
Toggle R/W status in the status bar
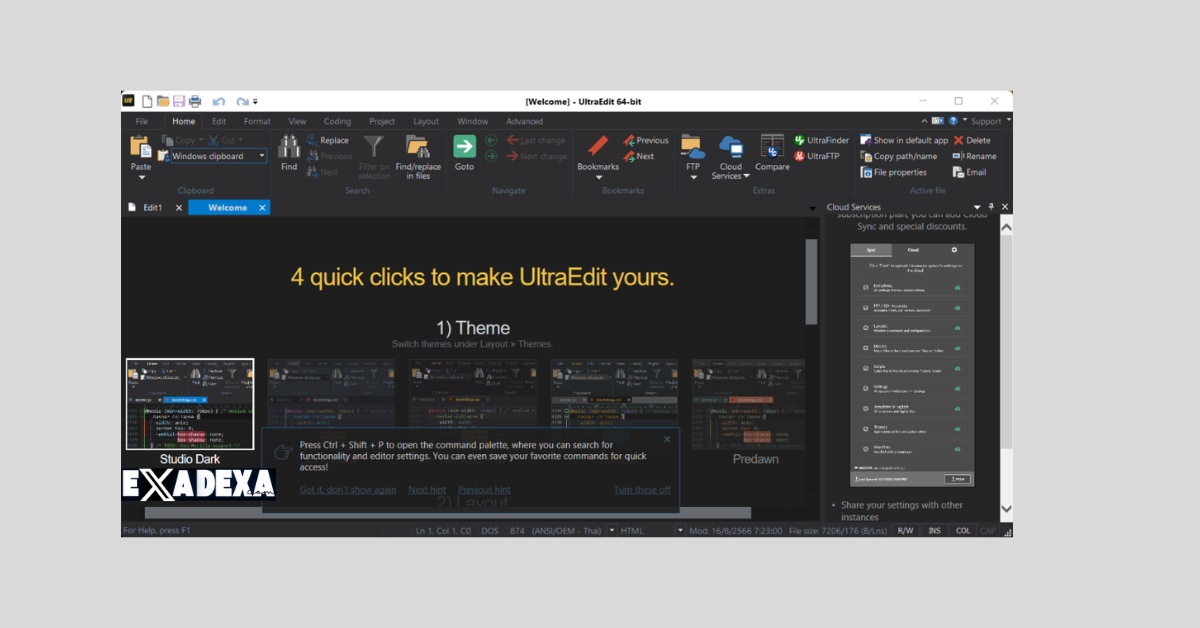coord(904,530)
